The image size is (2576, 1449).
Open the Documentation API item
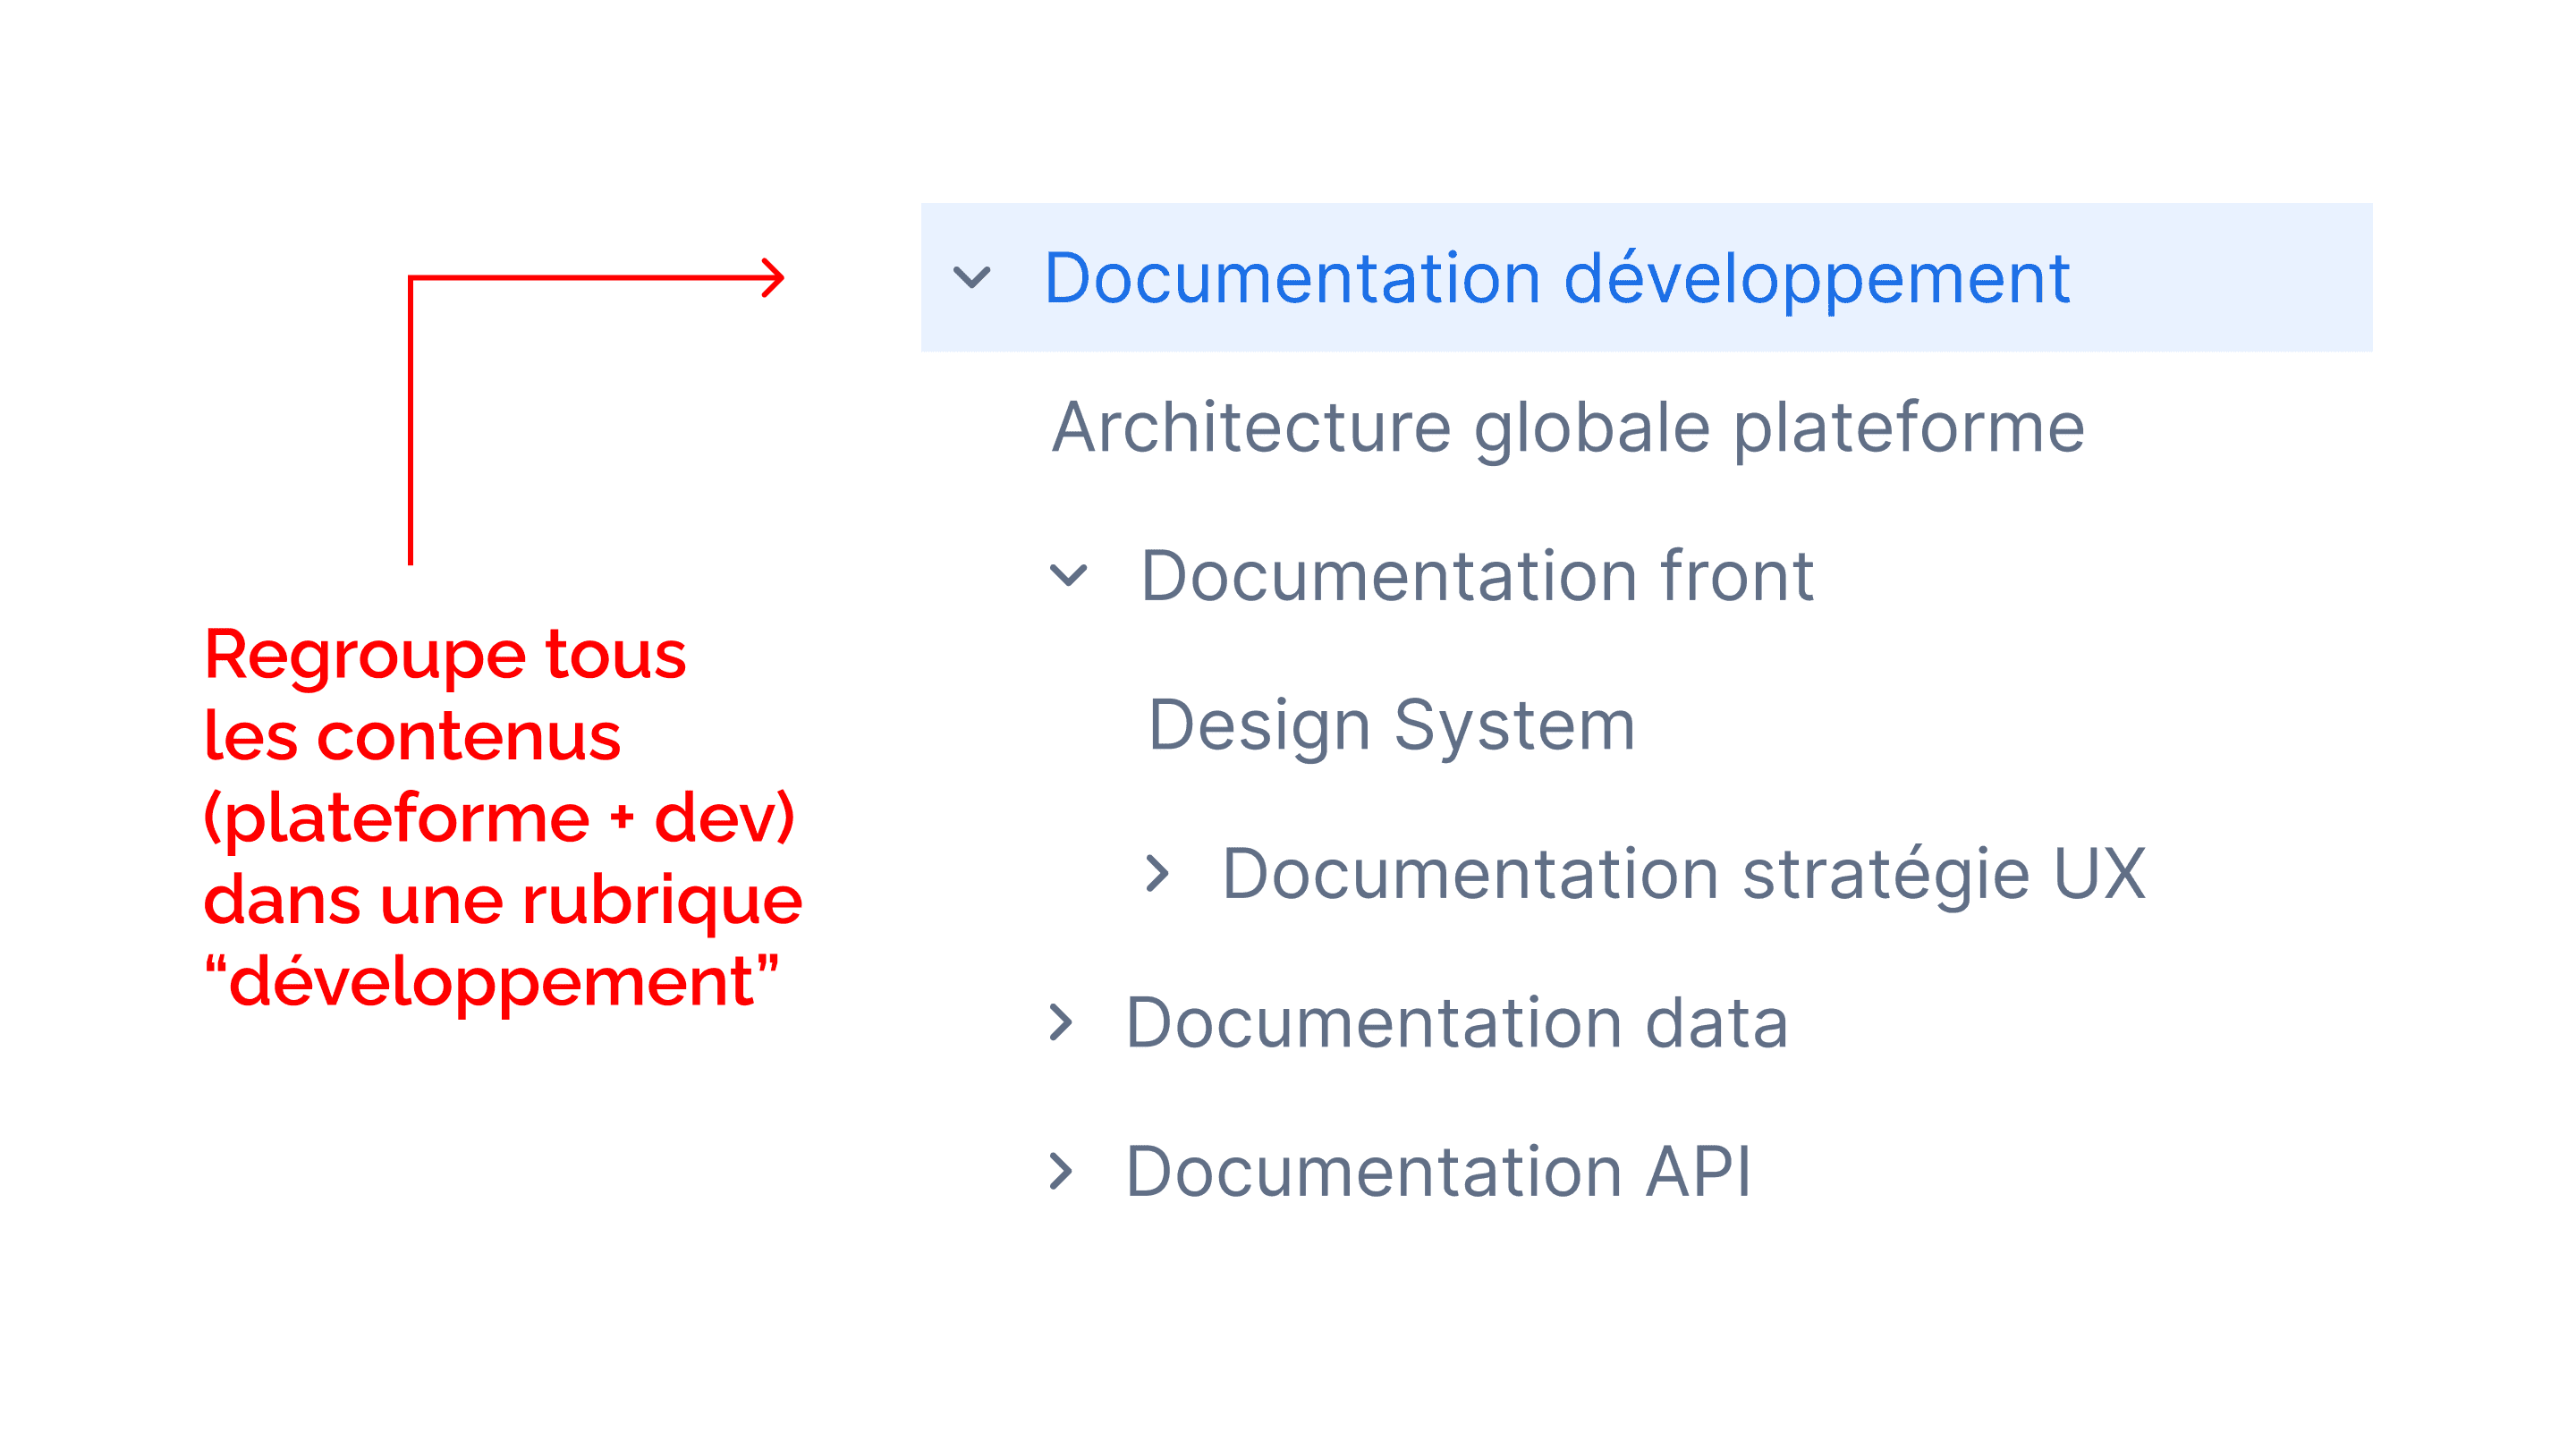click(x=1437, y=1172)
